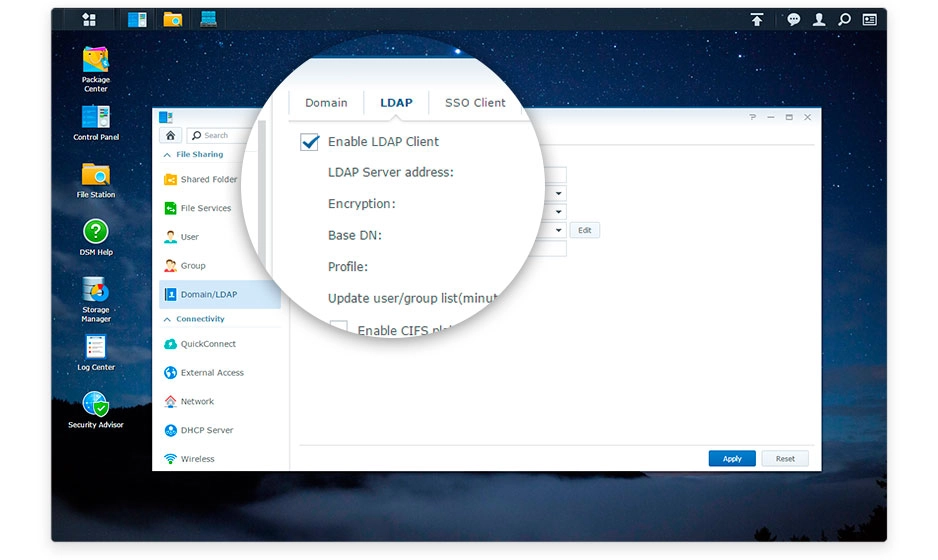
Task: Open the Encryption dropdown arrow
Action: 558,193
